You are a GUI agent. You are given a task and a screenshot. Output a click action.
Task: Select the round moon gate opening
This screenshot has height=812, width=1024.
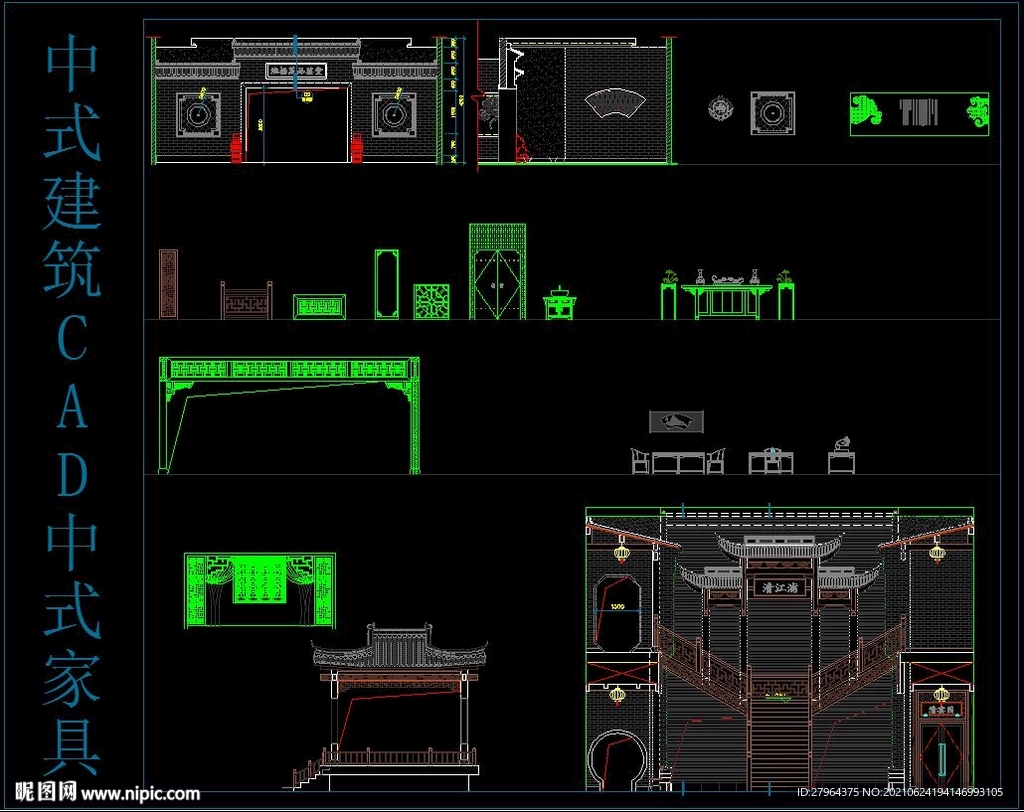point(617,760)
